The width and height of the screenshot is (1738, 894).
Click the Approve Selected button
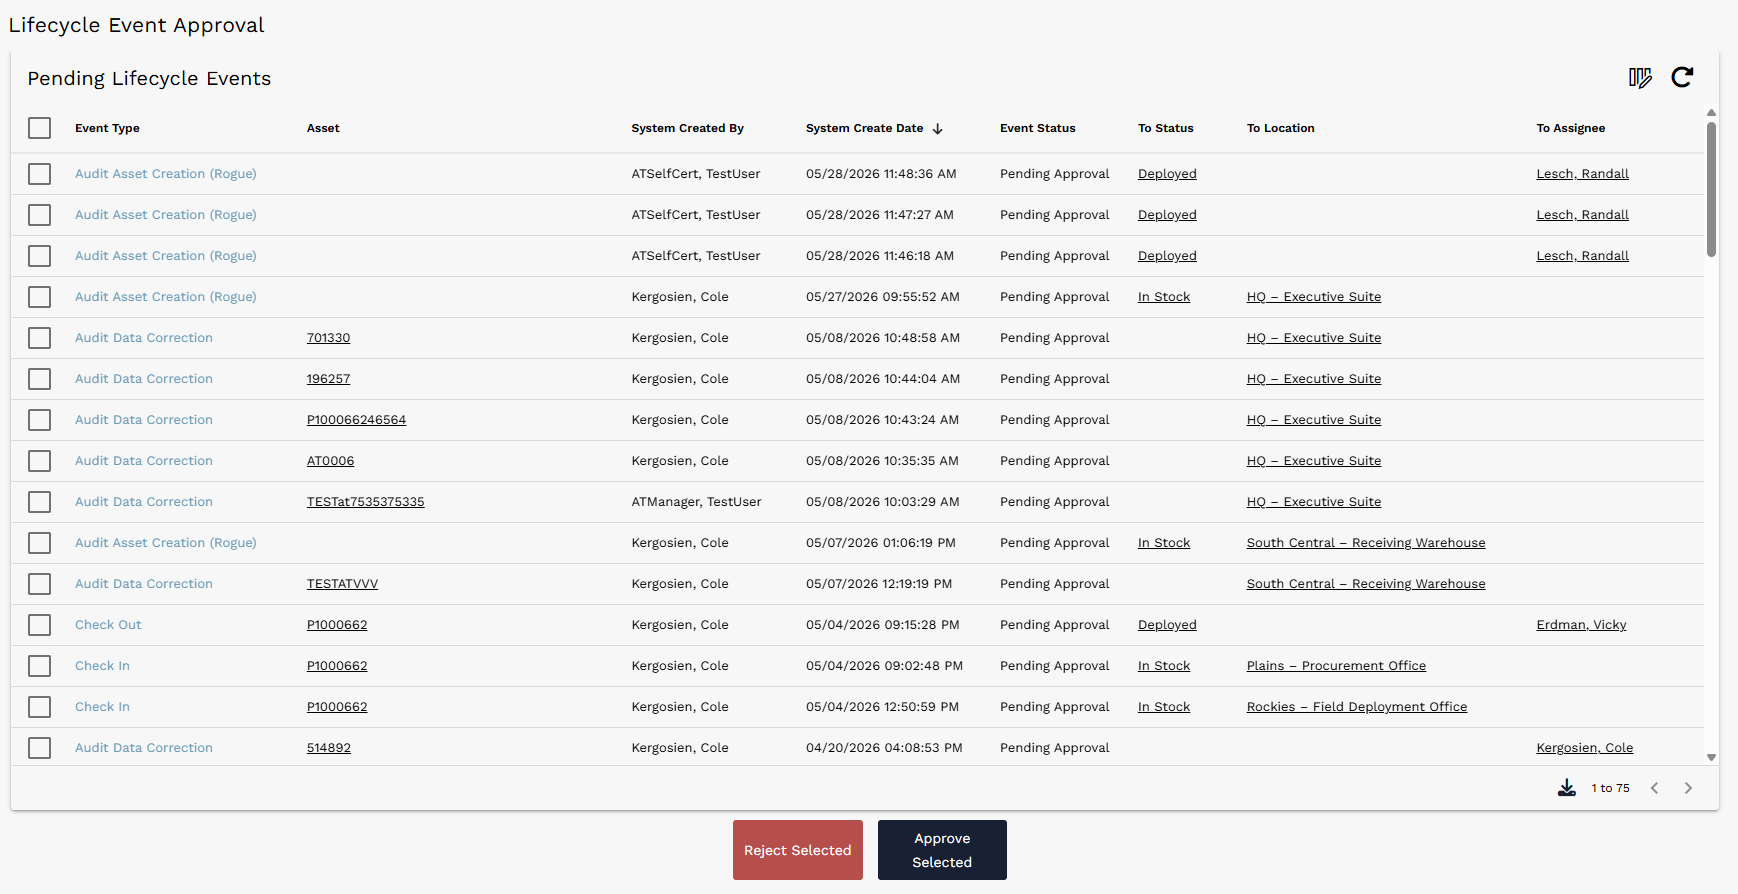(x=942, y=850)
